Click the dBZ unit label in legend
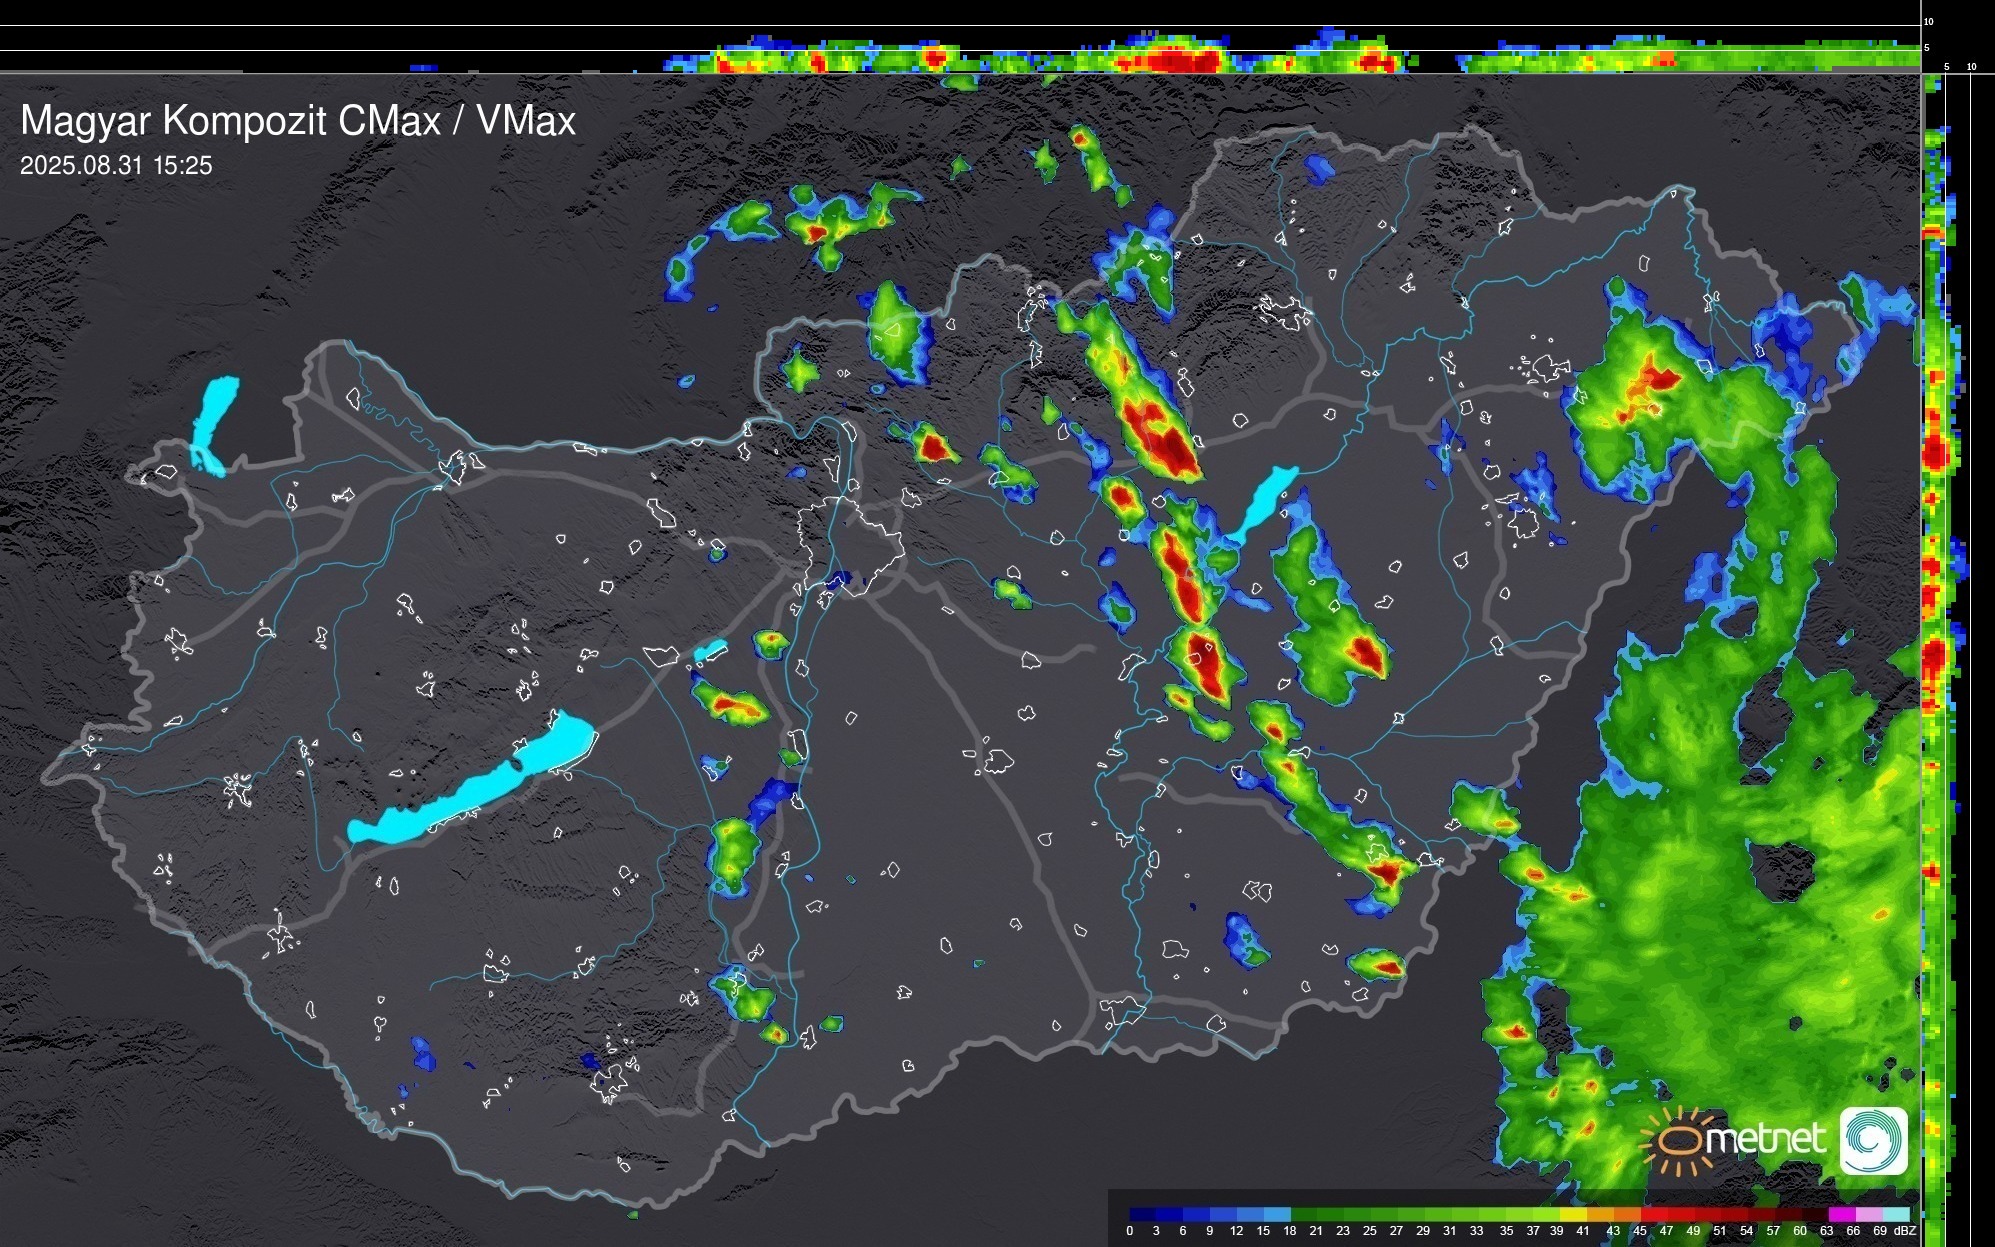 (1904, 1231)
